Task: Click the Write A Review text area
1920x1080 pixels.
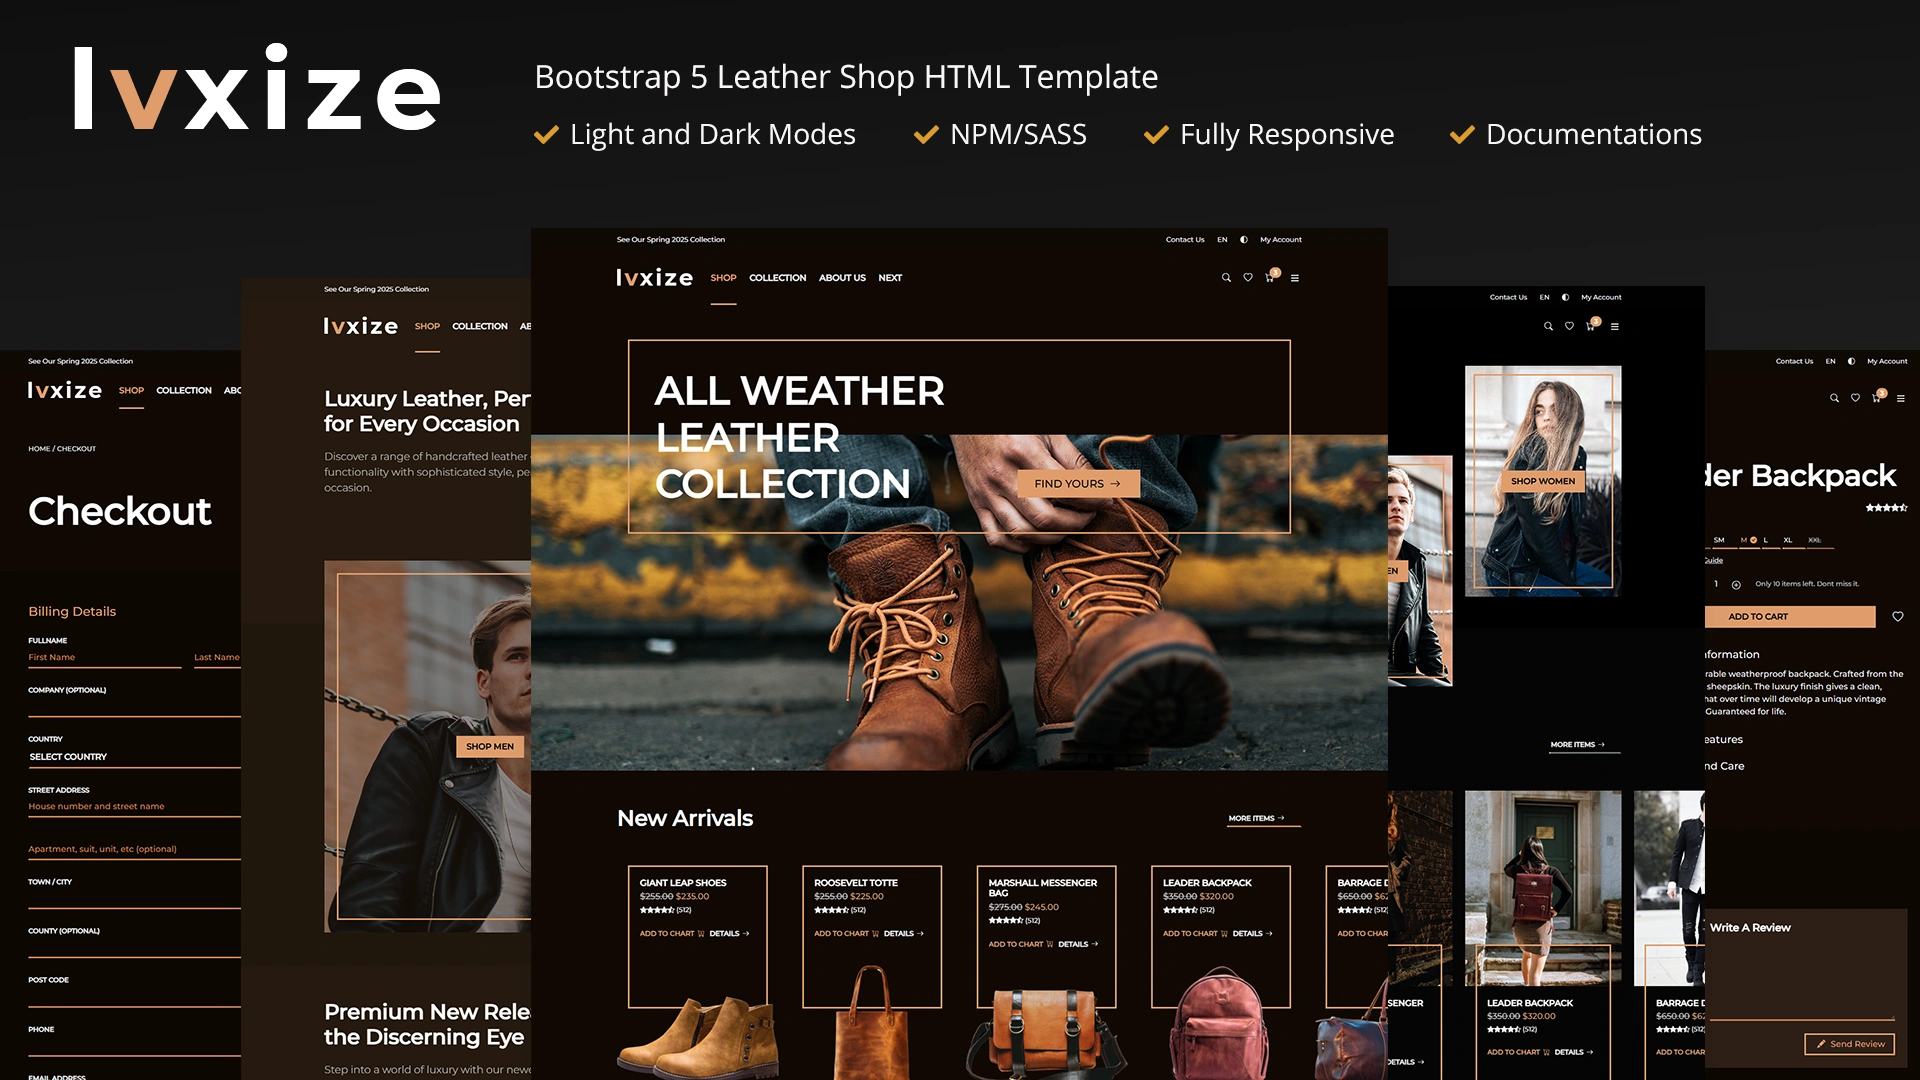Action: [x=1802, y=980]
